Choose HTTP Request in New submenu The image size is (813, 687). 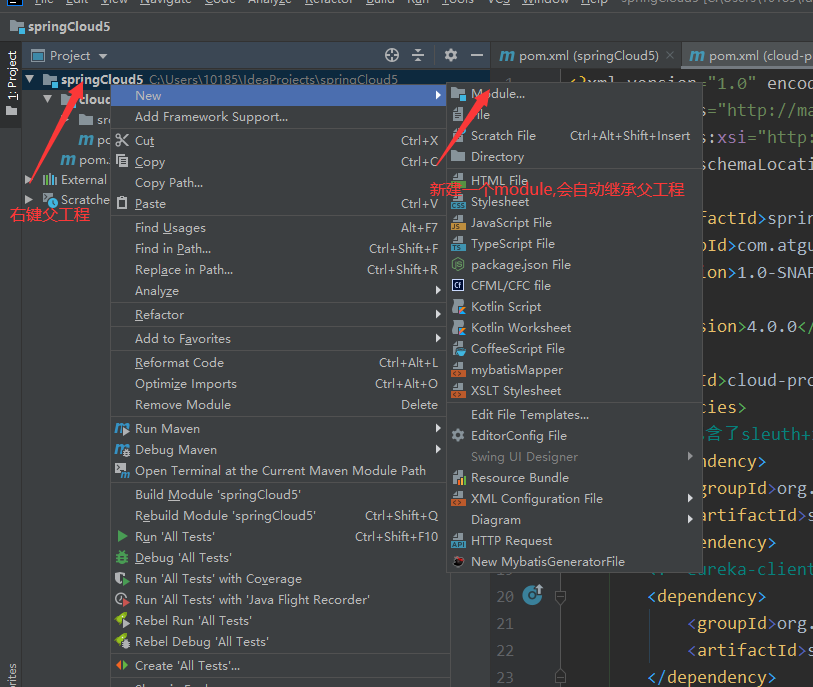[x=511, y=541]
